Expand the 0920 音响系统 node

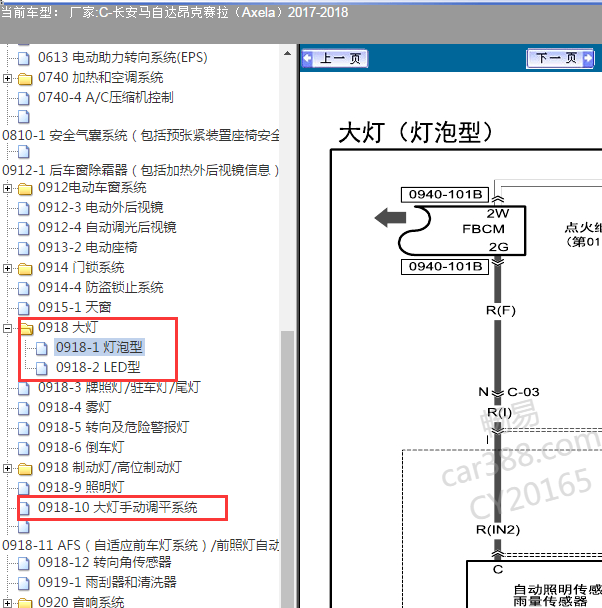pyautogui.click(x=7, y=603)
